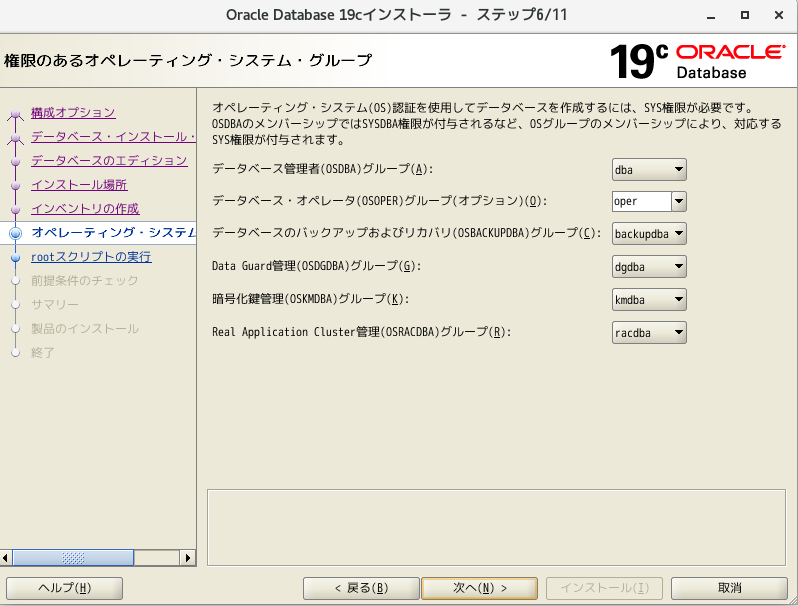Go to the データベース・インストール step

pyautogui.click(x=113, y=136)
